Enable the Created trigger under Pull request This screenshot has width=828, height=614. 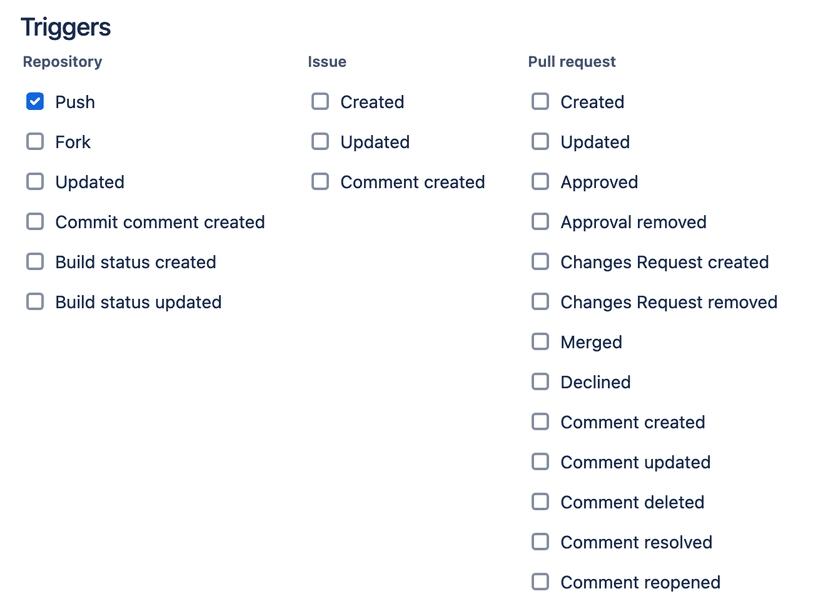(x=540, y=101)
